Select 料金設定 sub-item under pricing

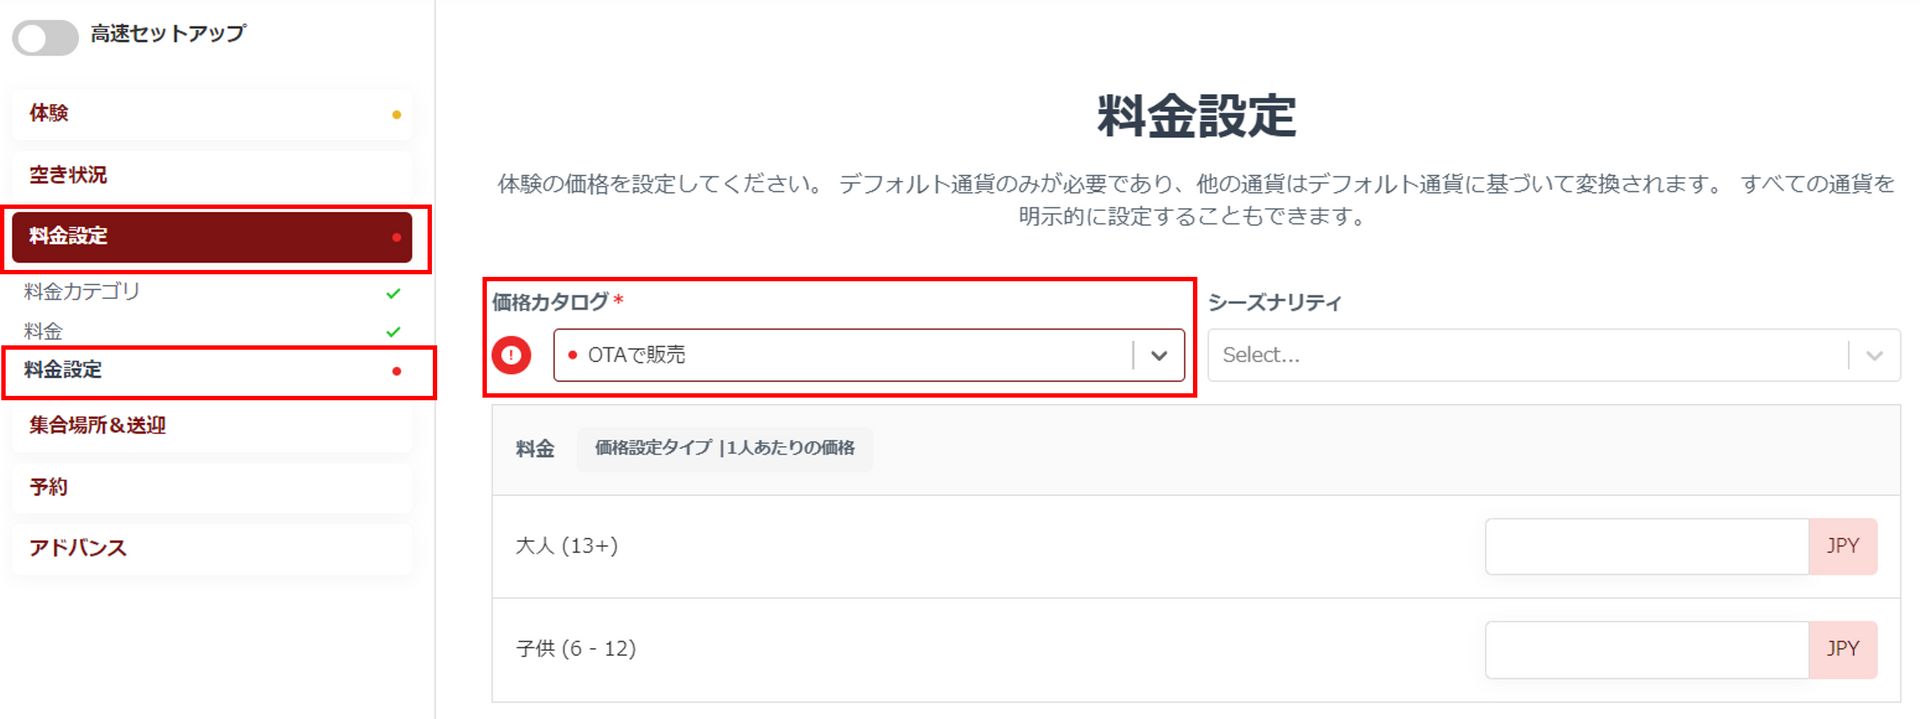63,370
